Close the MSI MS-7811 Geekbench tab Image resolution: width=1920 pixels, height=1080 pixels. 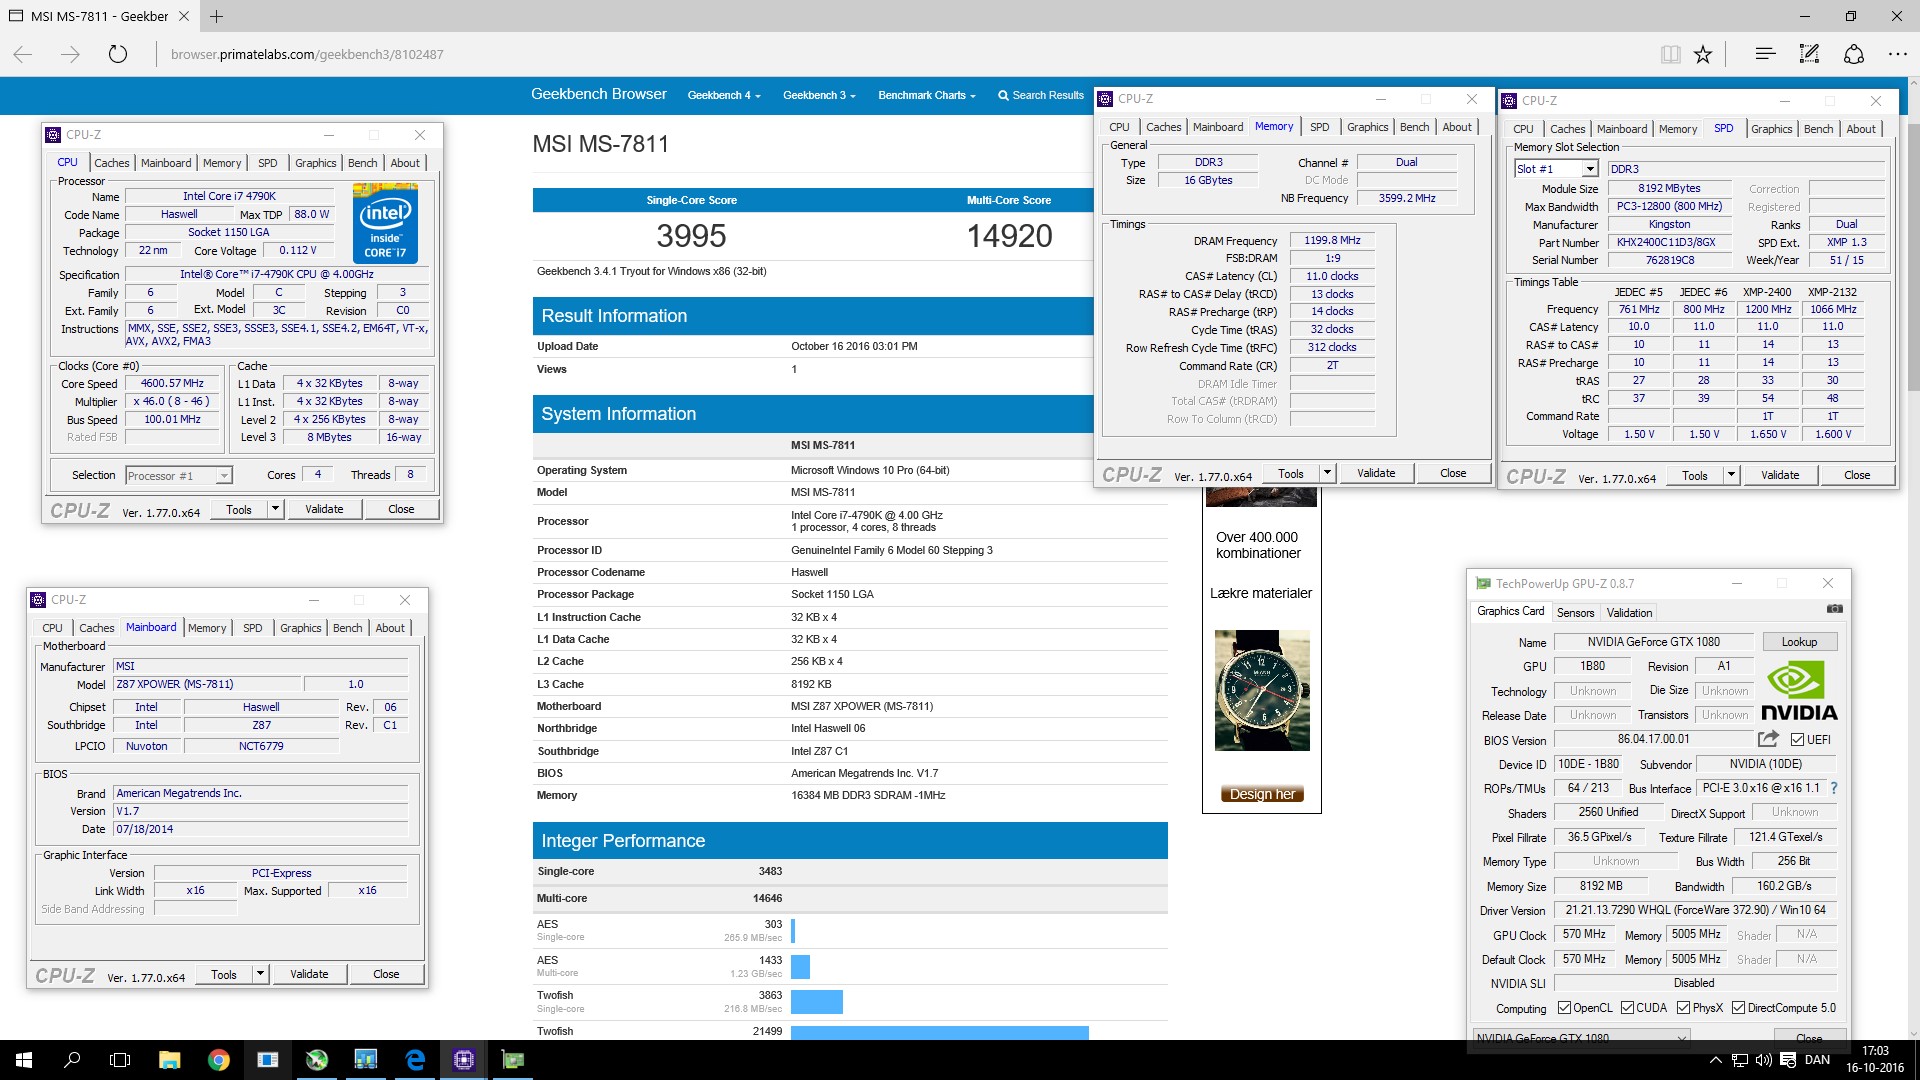click(184, 16)
